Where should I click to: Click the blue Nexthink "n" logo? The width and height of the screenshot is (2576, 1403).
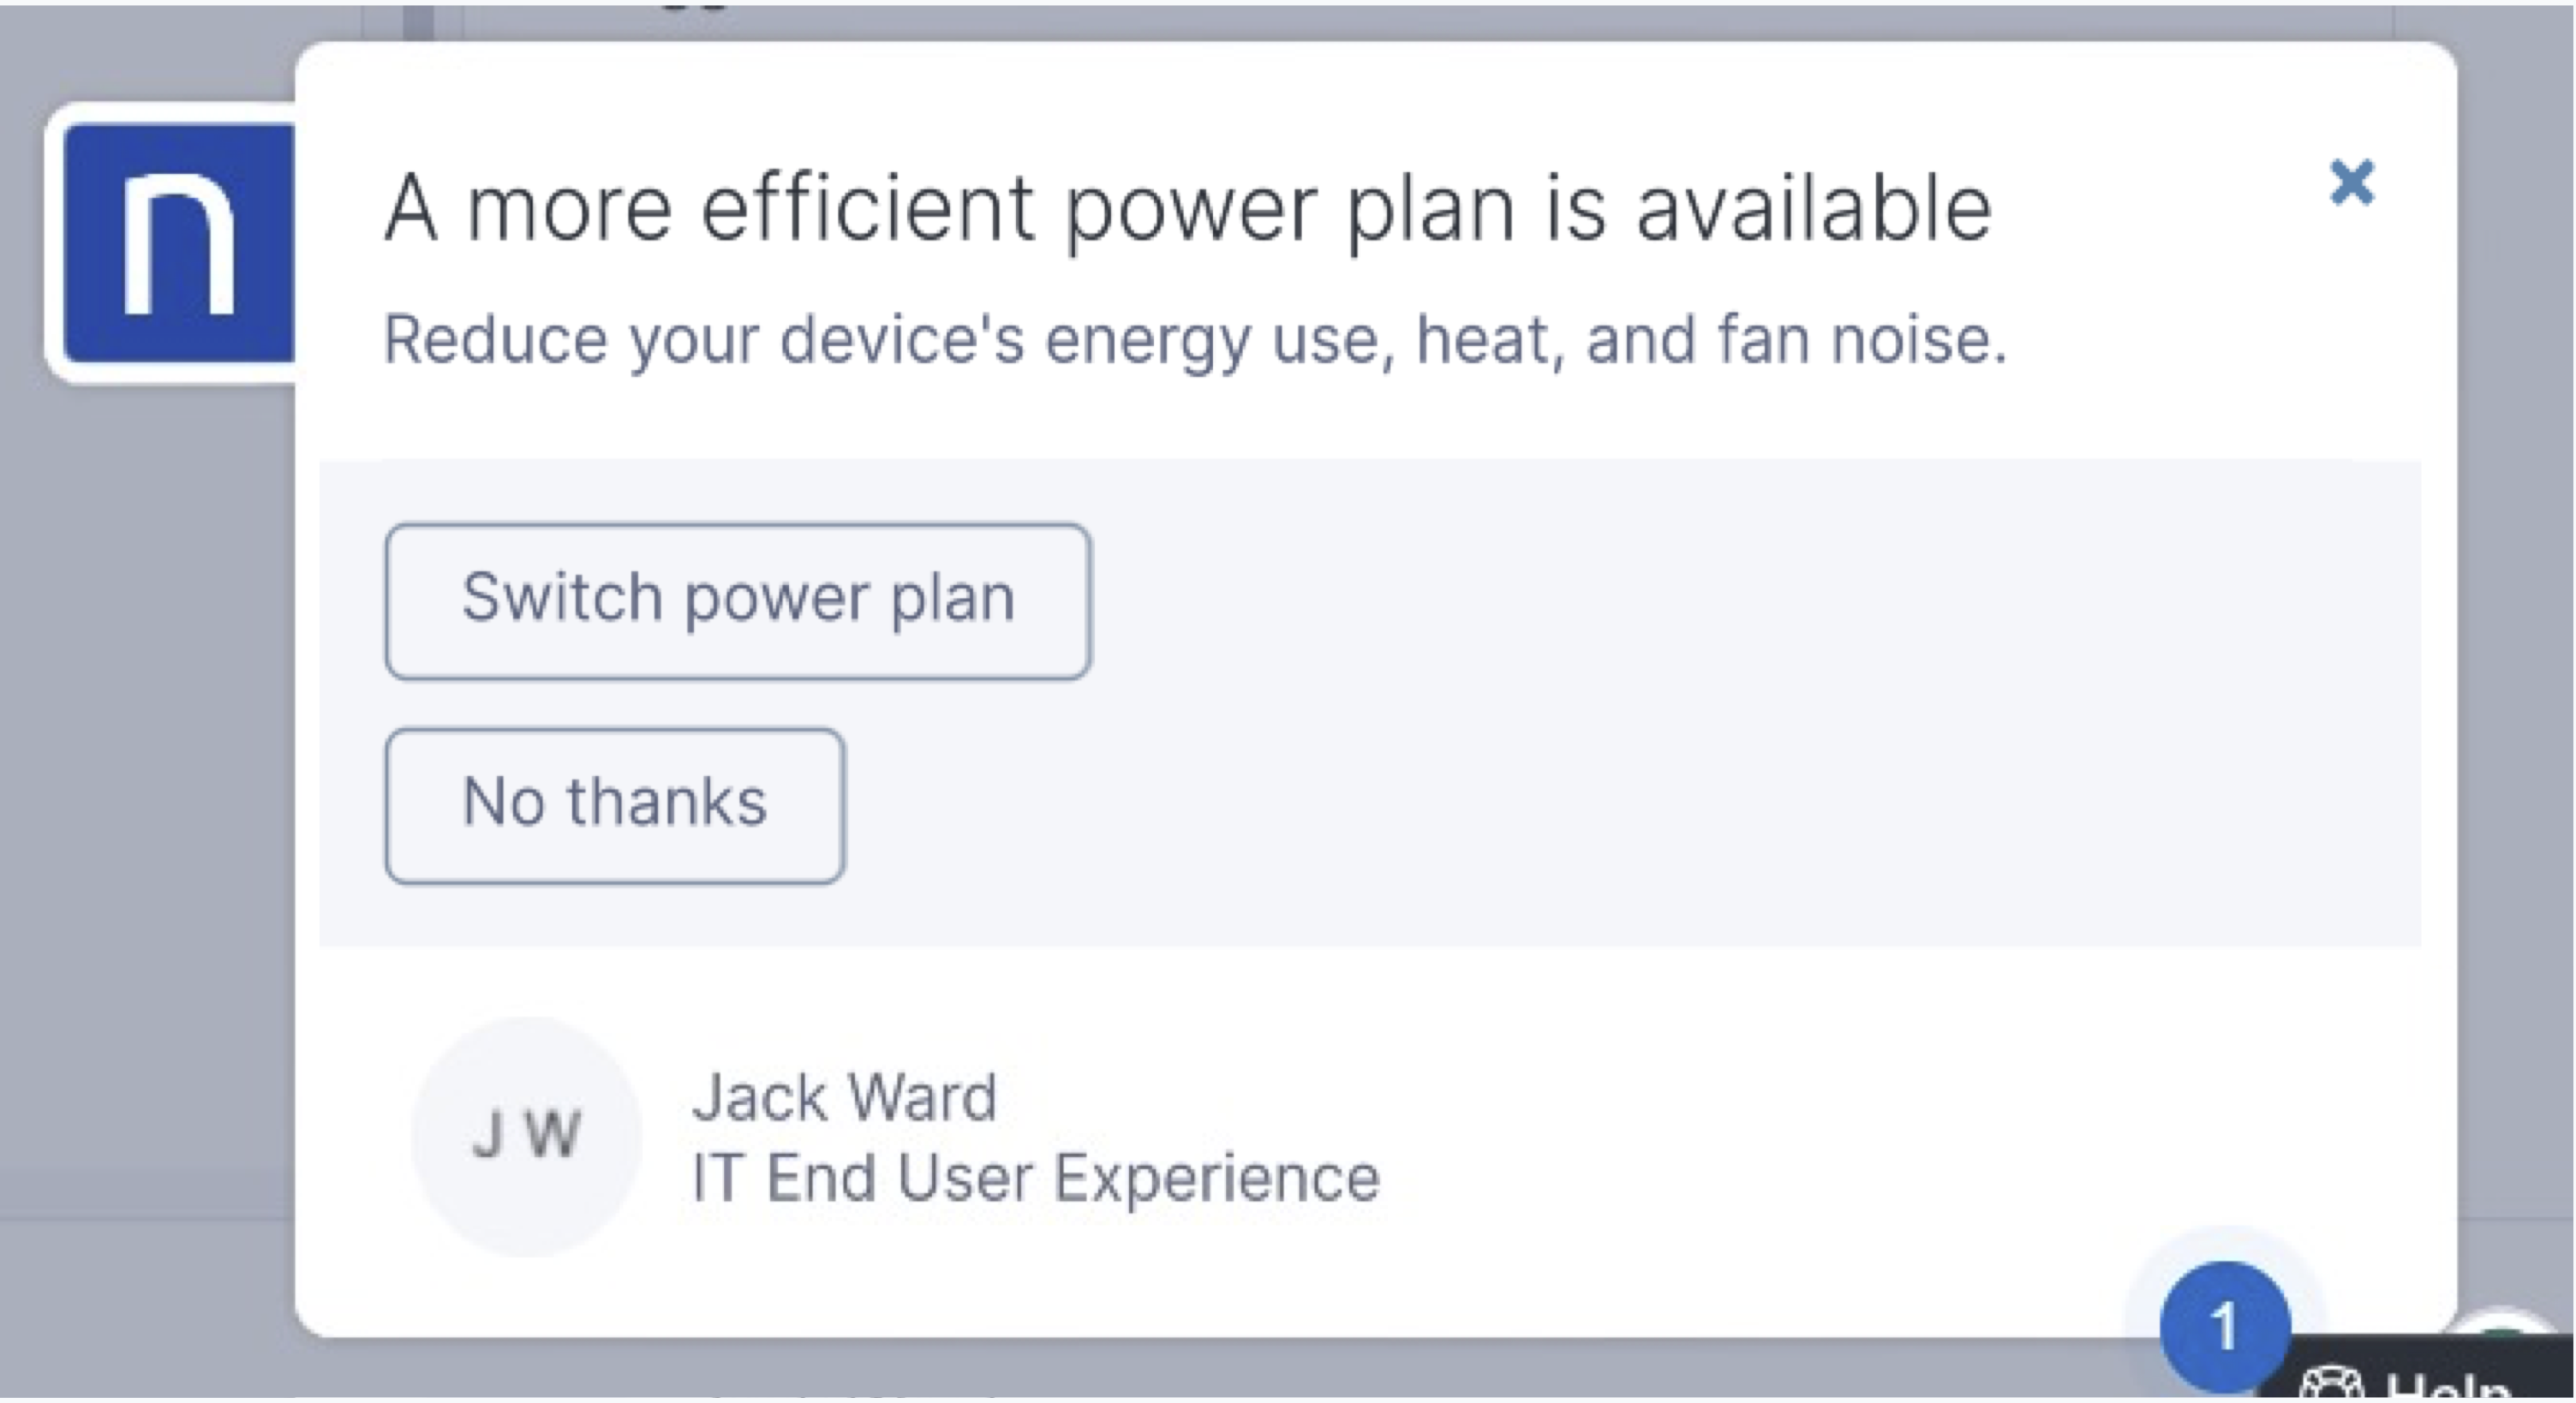[178, 243]
